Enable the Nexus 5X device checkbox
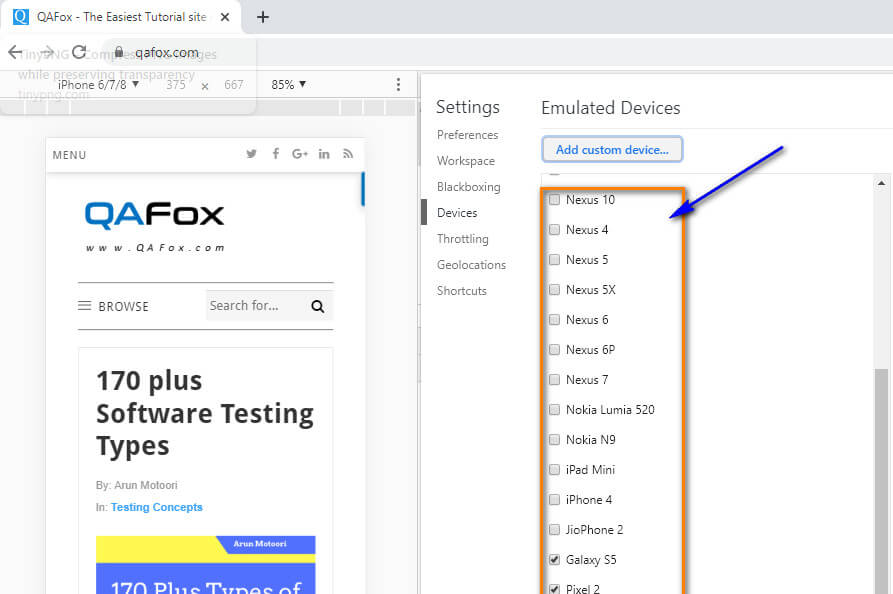The image size is (893, 594). point(554,290)
